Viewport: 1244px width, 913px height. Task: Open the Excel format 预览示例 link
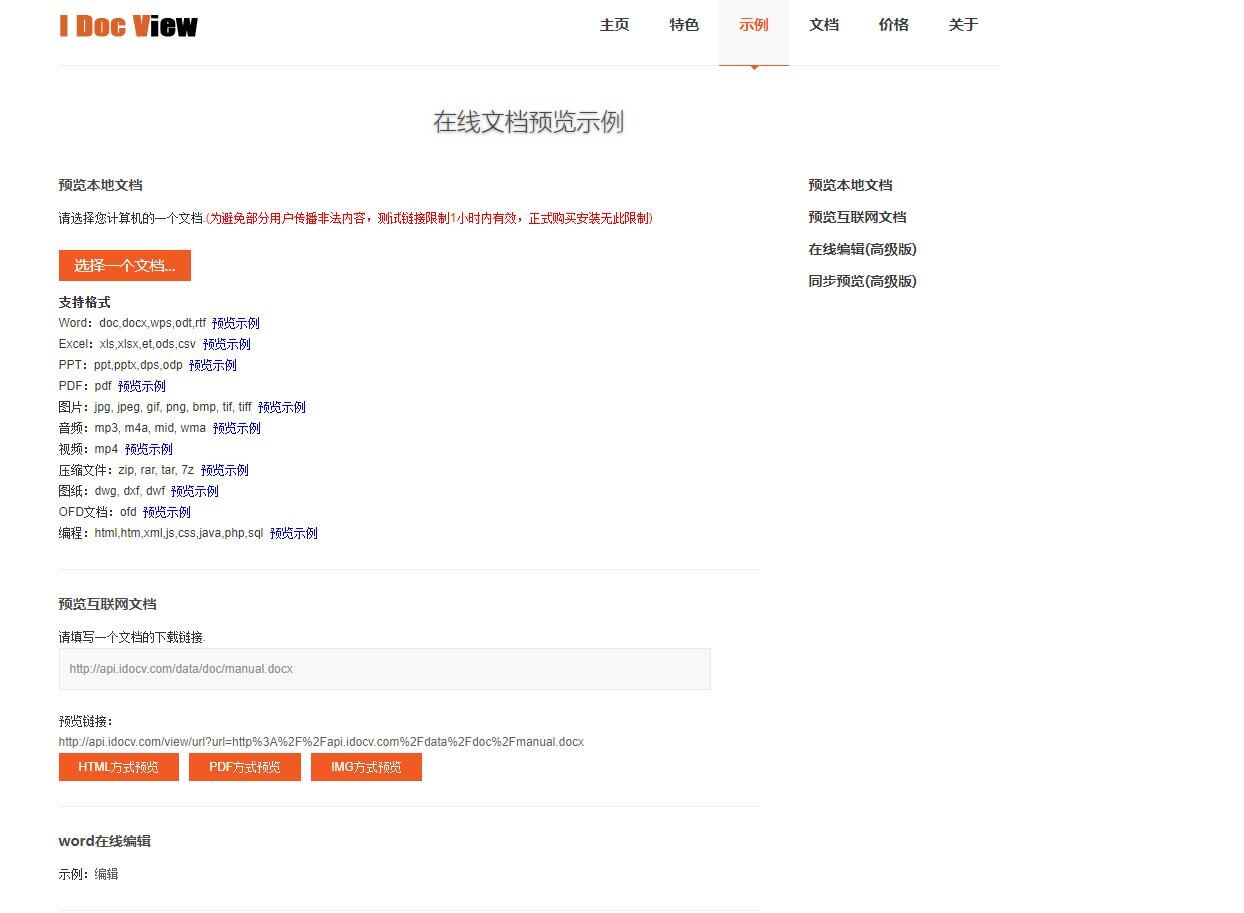pos(227,344)
